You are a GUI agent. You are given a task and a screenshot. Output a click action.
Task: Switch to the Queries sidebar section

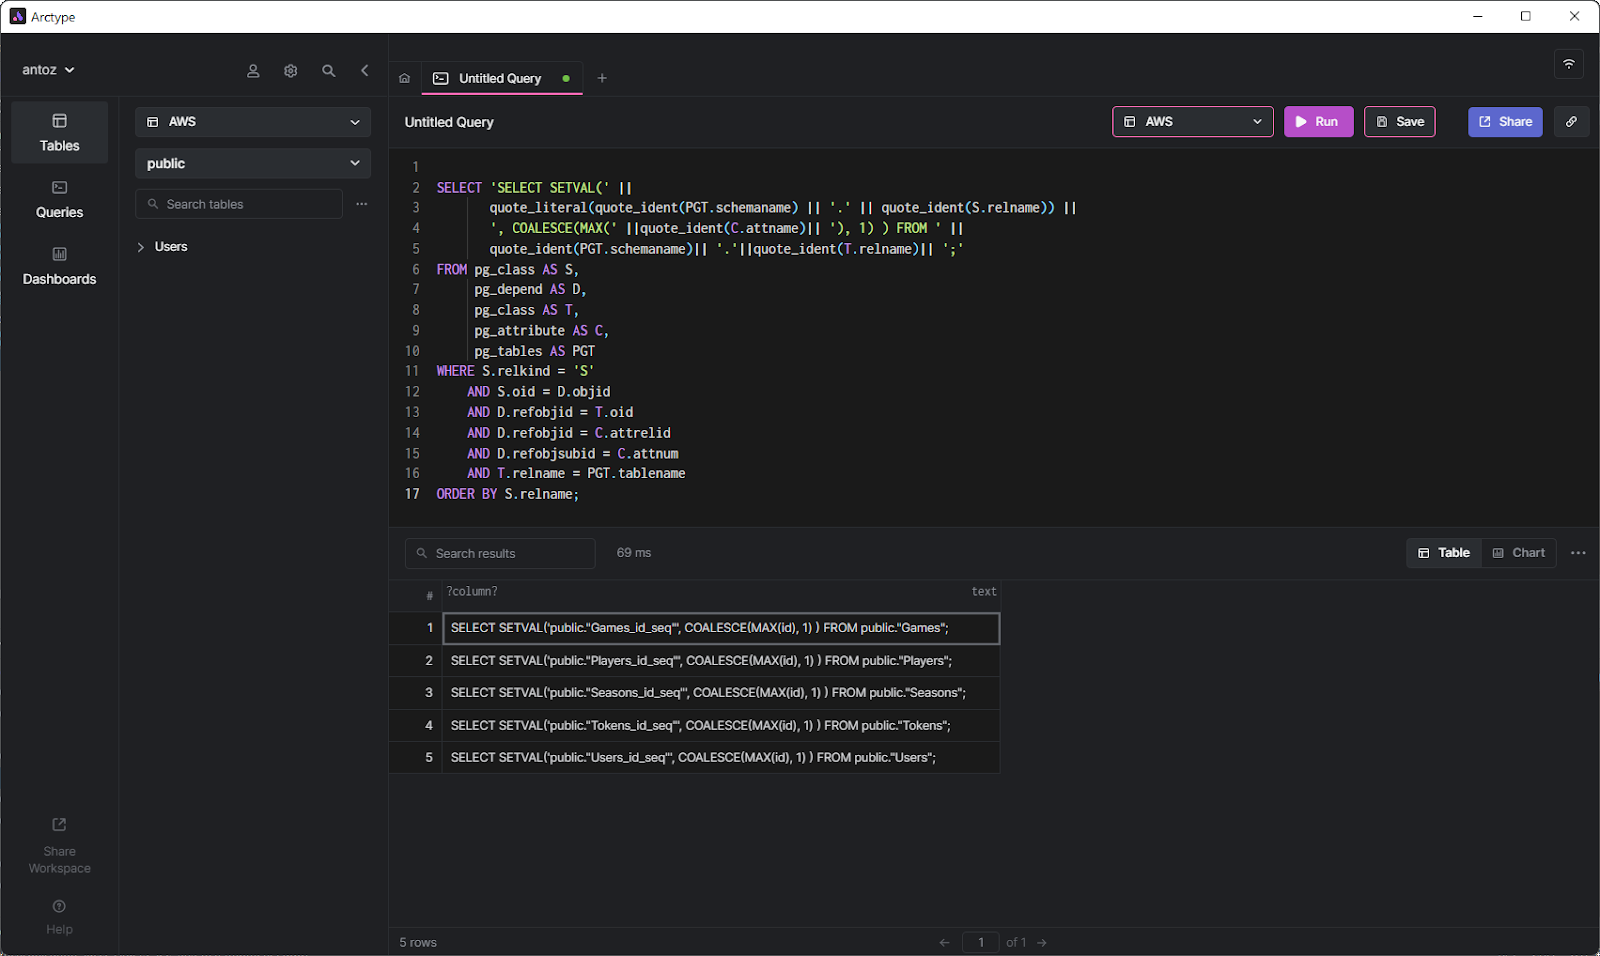(x=60, y=199)
